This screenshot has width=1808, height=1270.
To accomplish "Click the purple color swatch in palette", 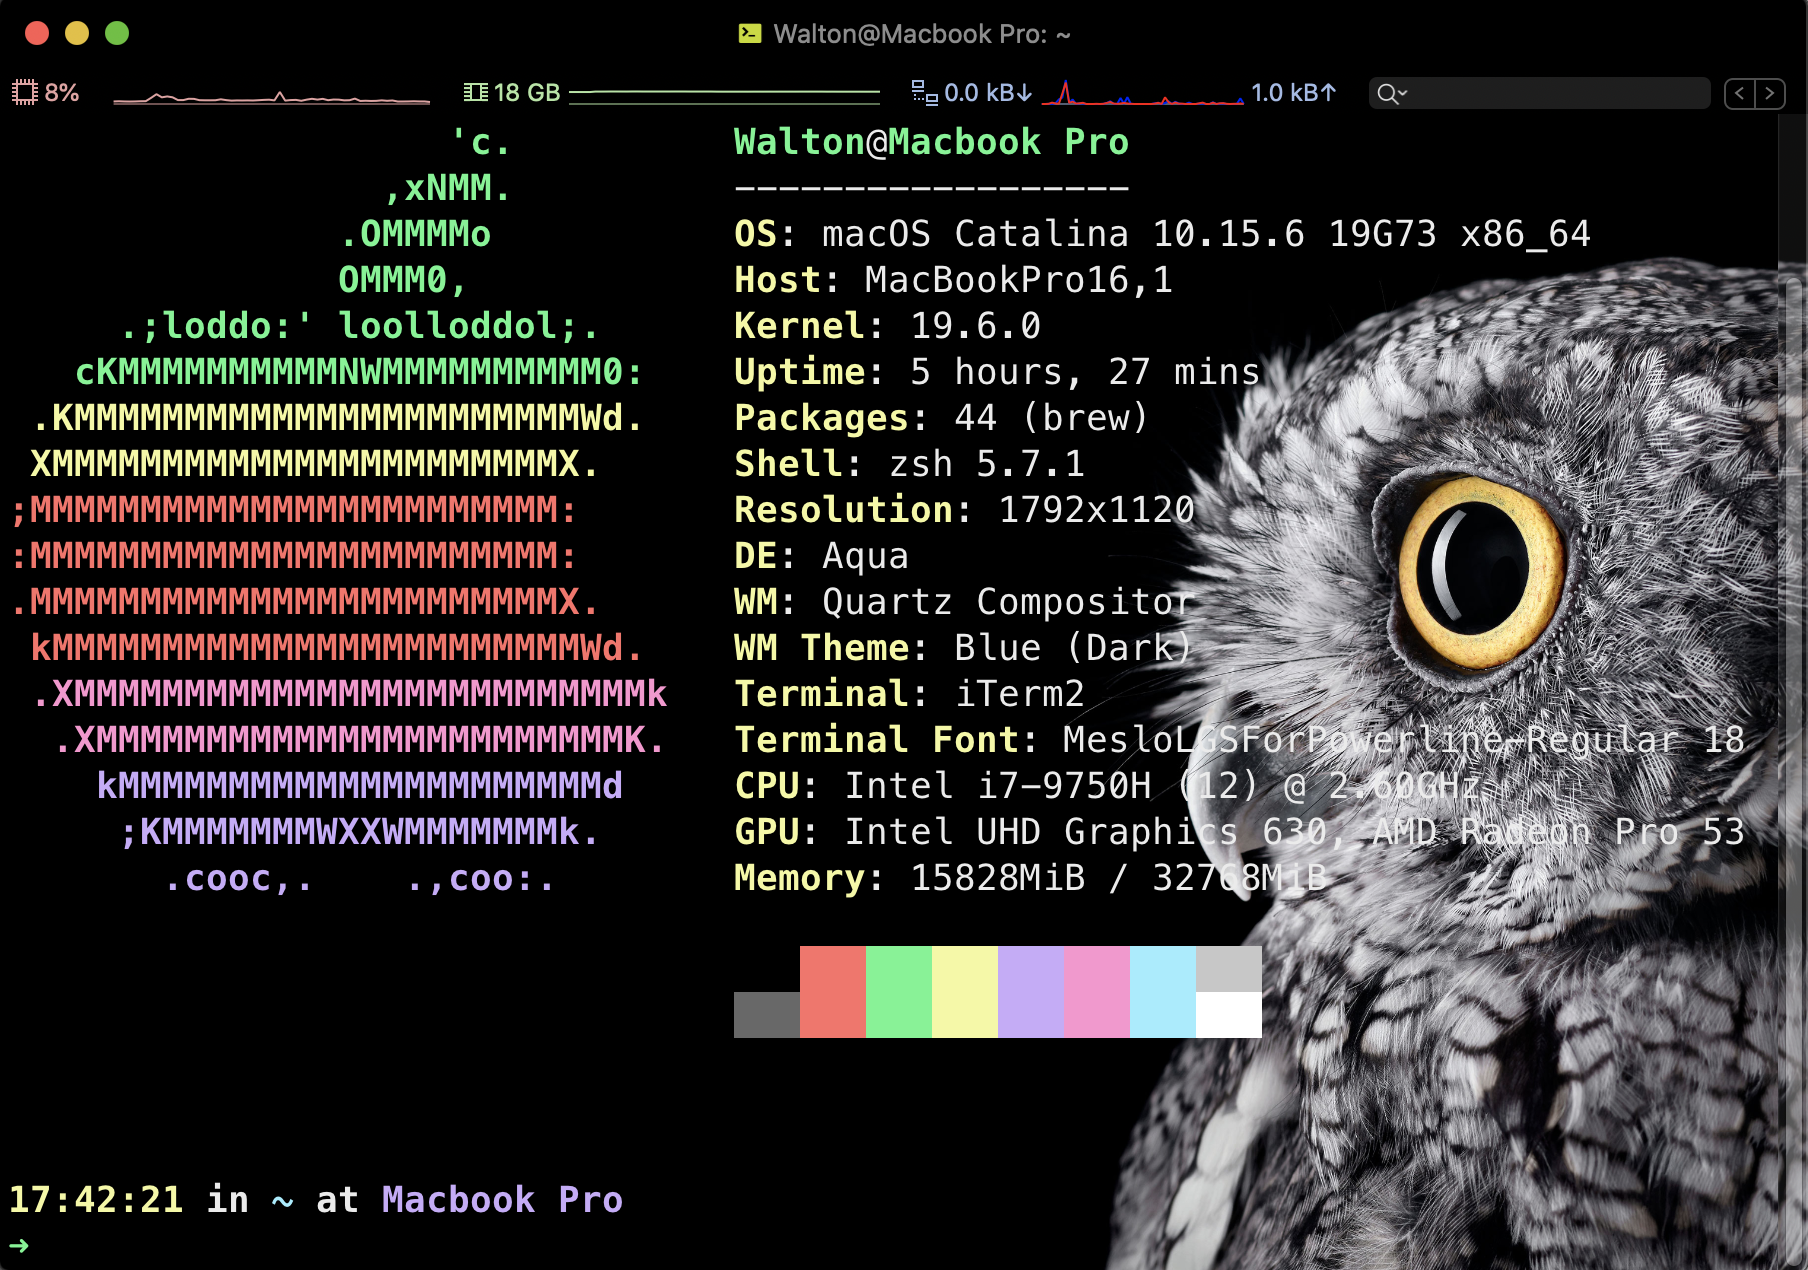I will [x=1031, y=992].
